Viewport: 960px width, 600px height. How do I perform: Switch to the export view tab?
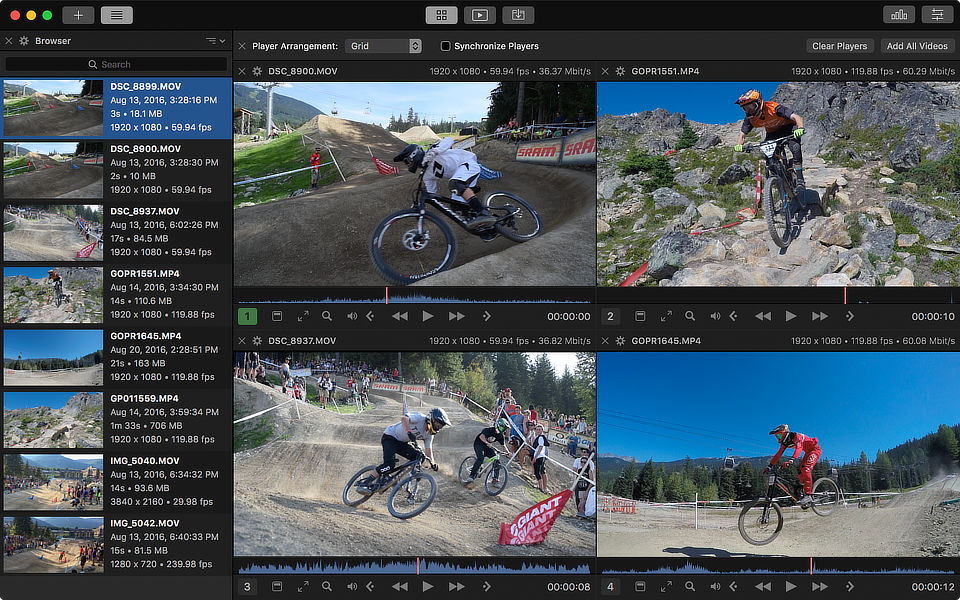click(518, 15)
